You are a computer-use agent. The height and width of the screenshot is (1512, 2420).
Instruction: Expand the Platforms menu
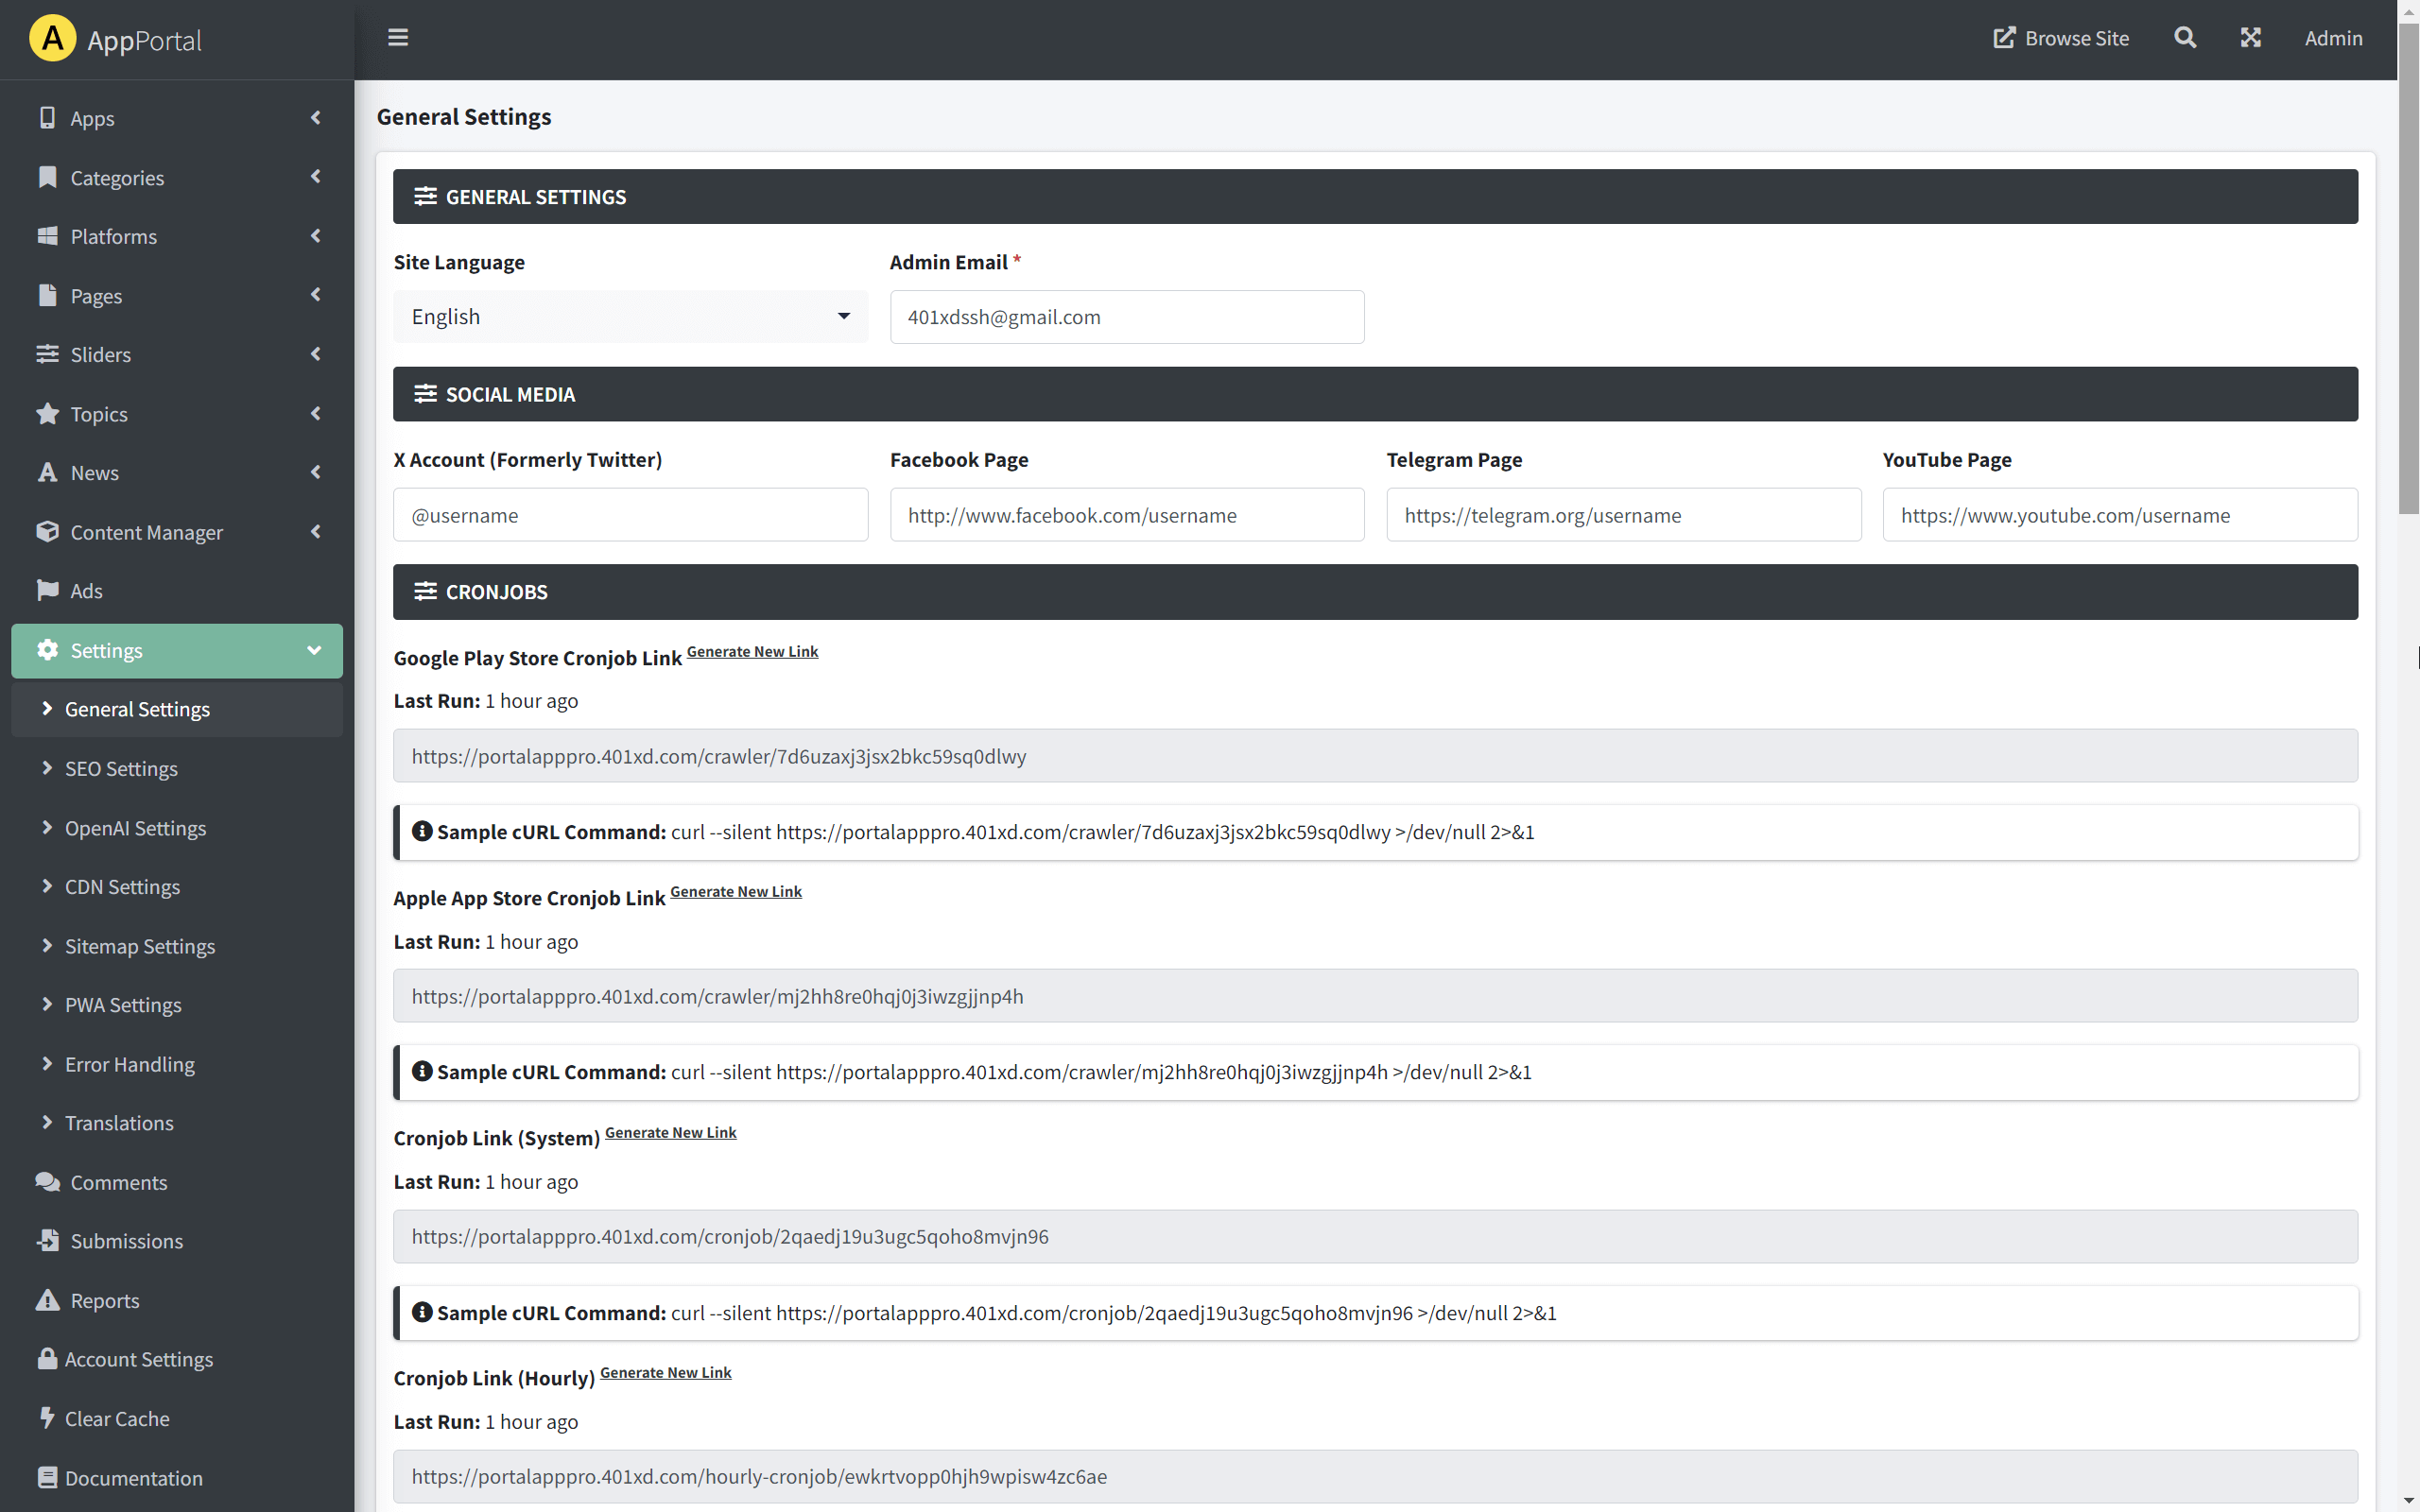(112, 236)
